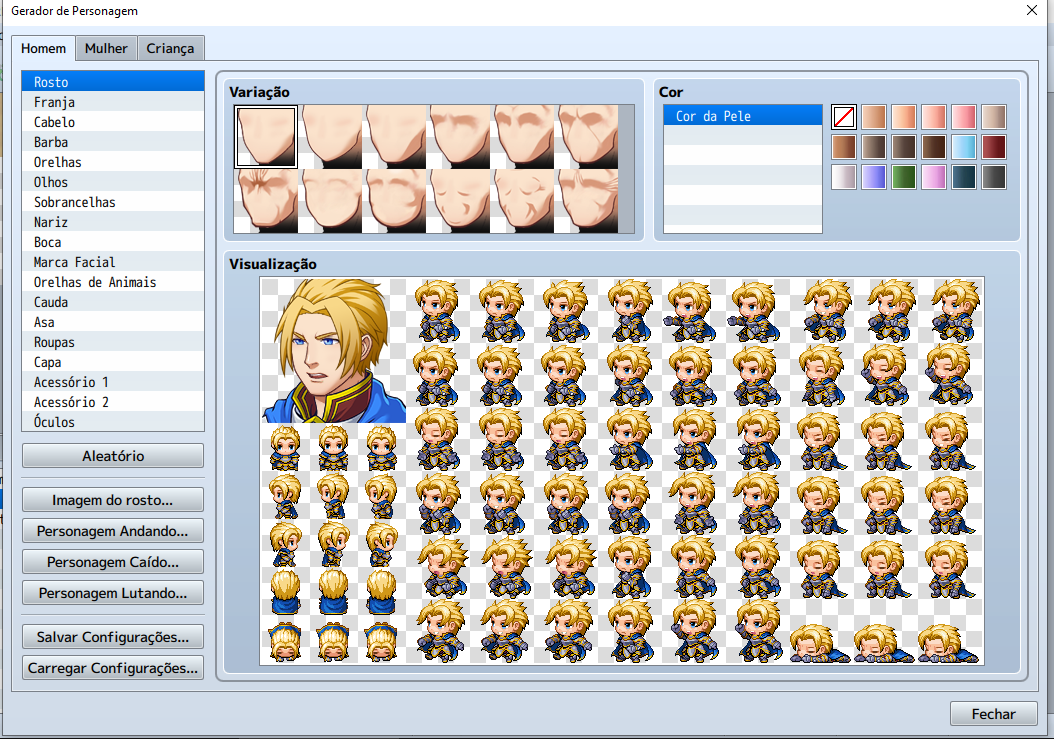This screenshot has height=739, width=1054.
Task: Click Aleatório to randomize the character
Action: click(112, 455)
